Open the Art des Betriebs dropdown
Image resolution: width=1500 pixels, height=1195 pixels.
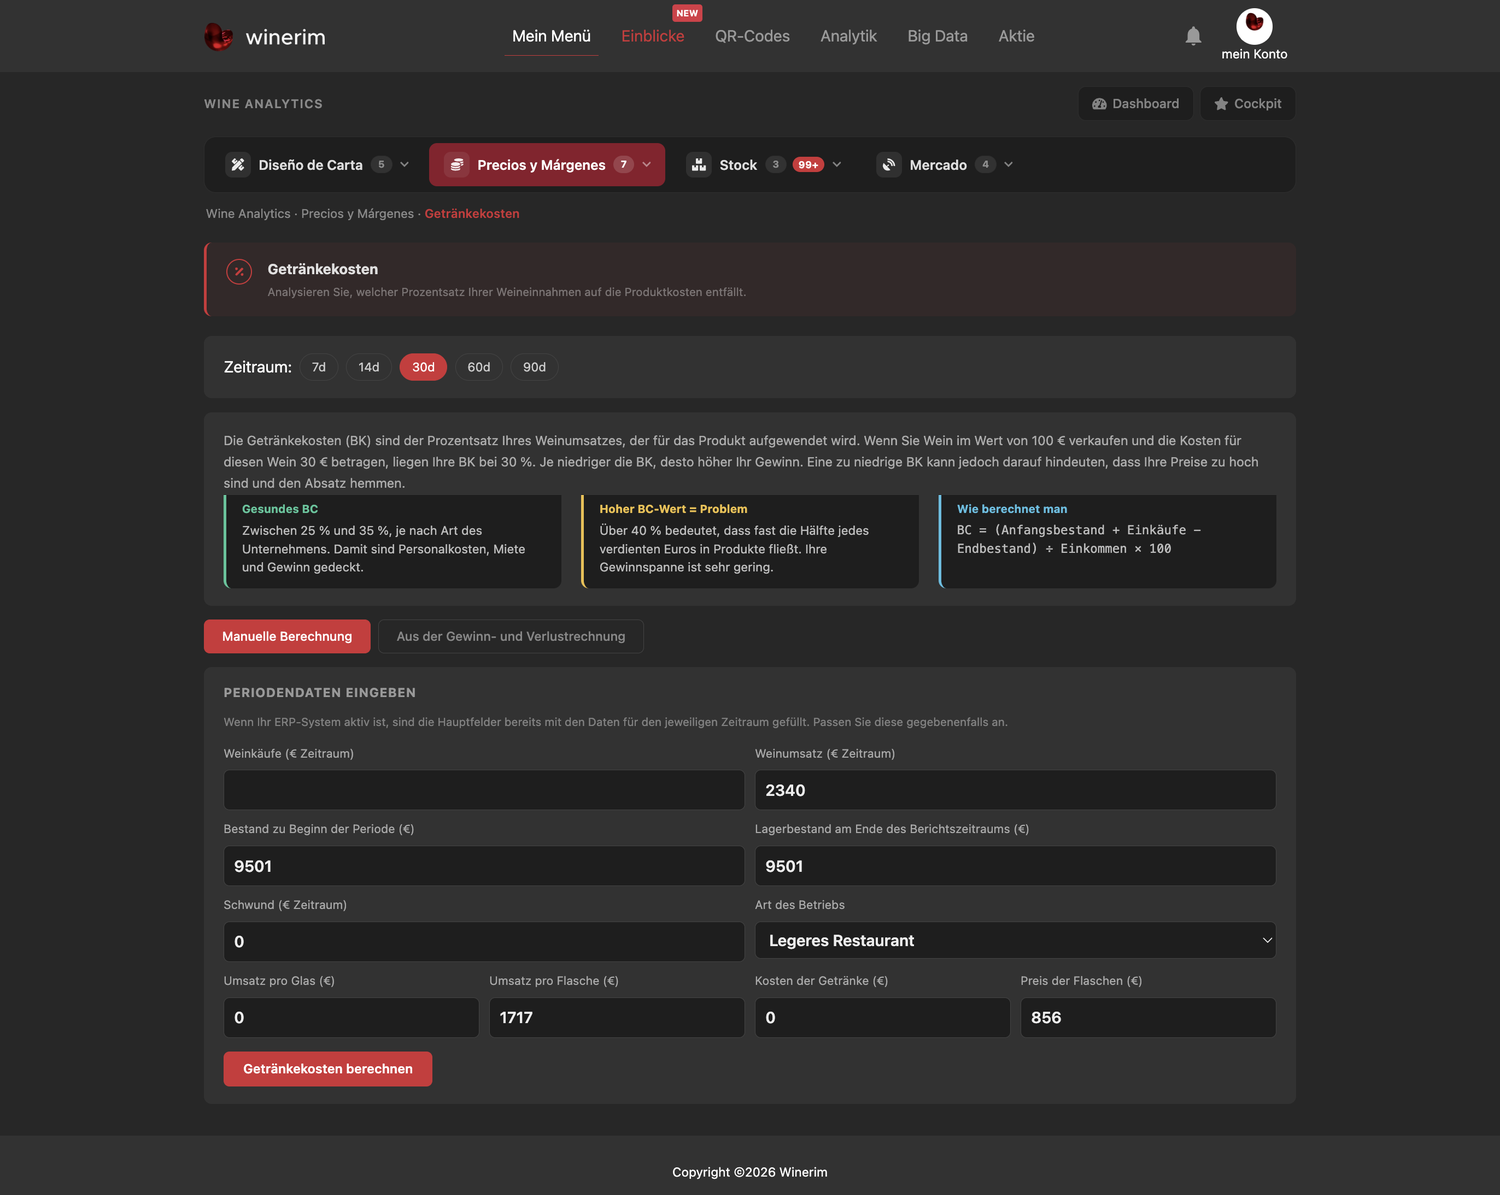[x=1015, y=941]
